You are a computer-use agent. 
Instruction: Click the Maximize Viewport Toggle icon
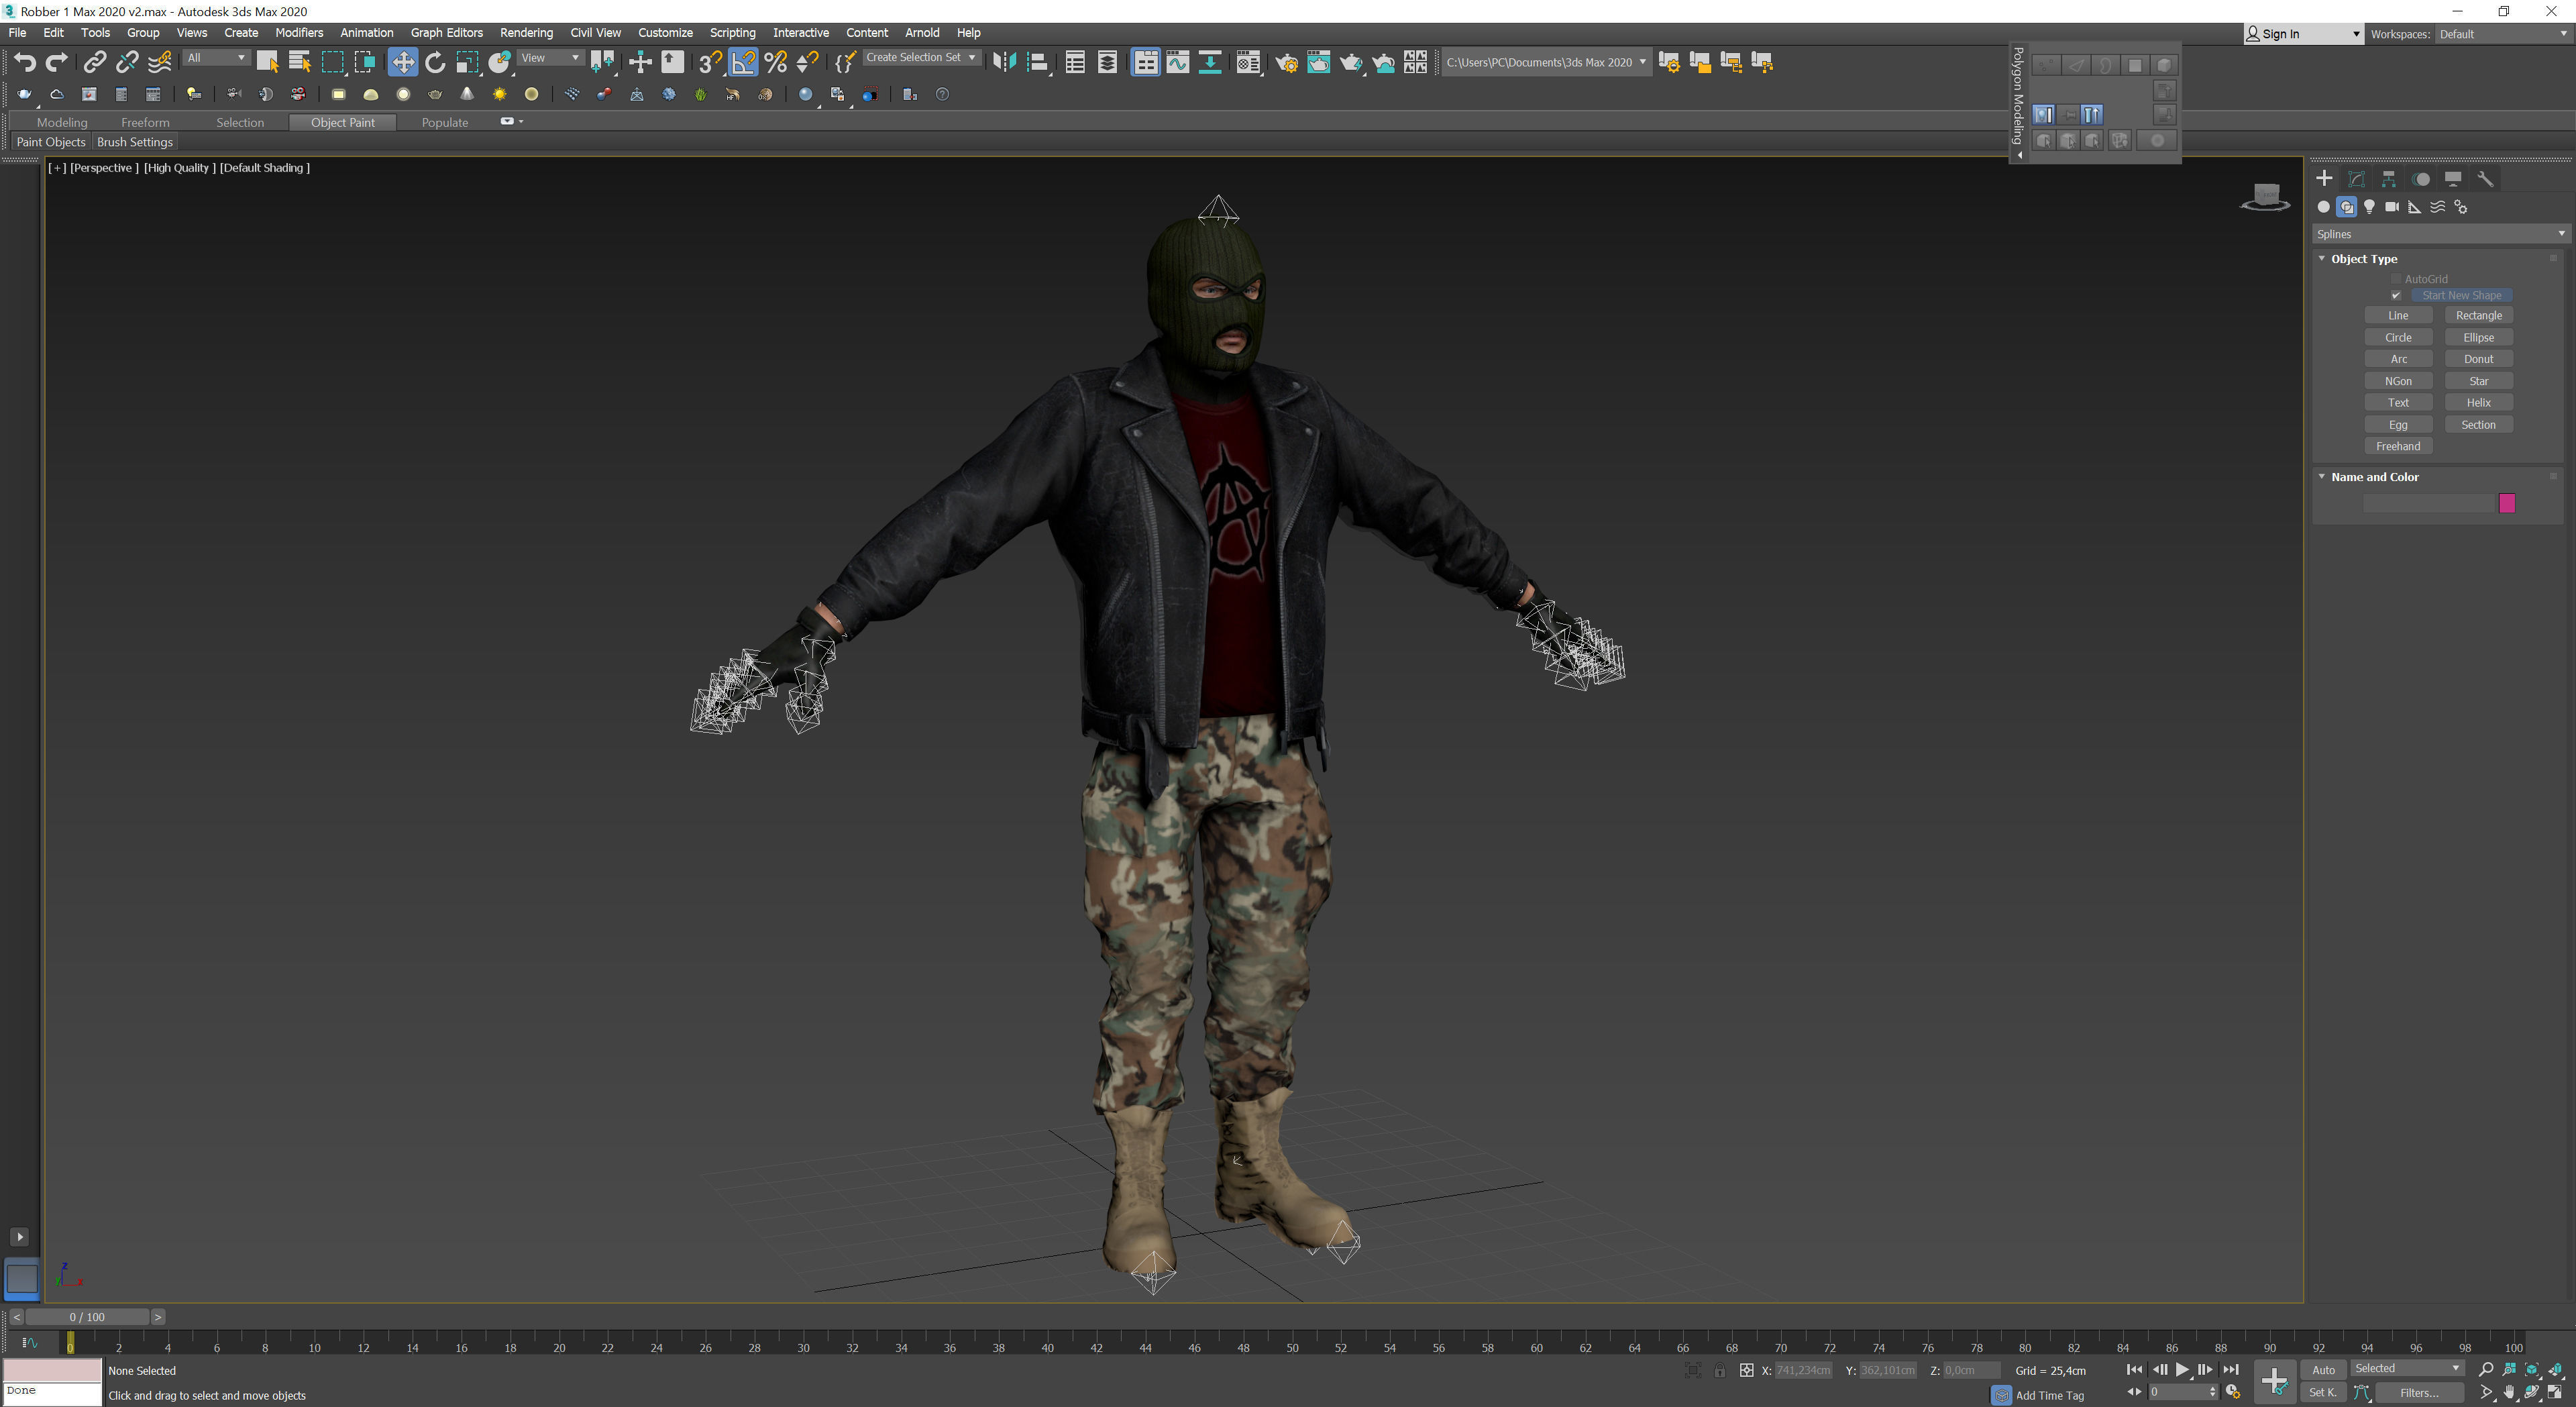pyautogui.click(x=2555, y=1392)
